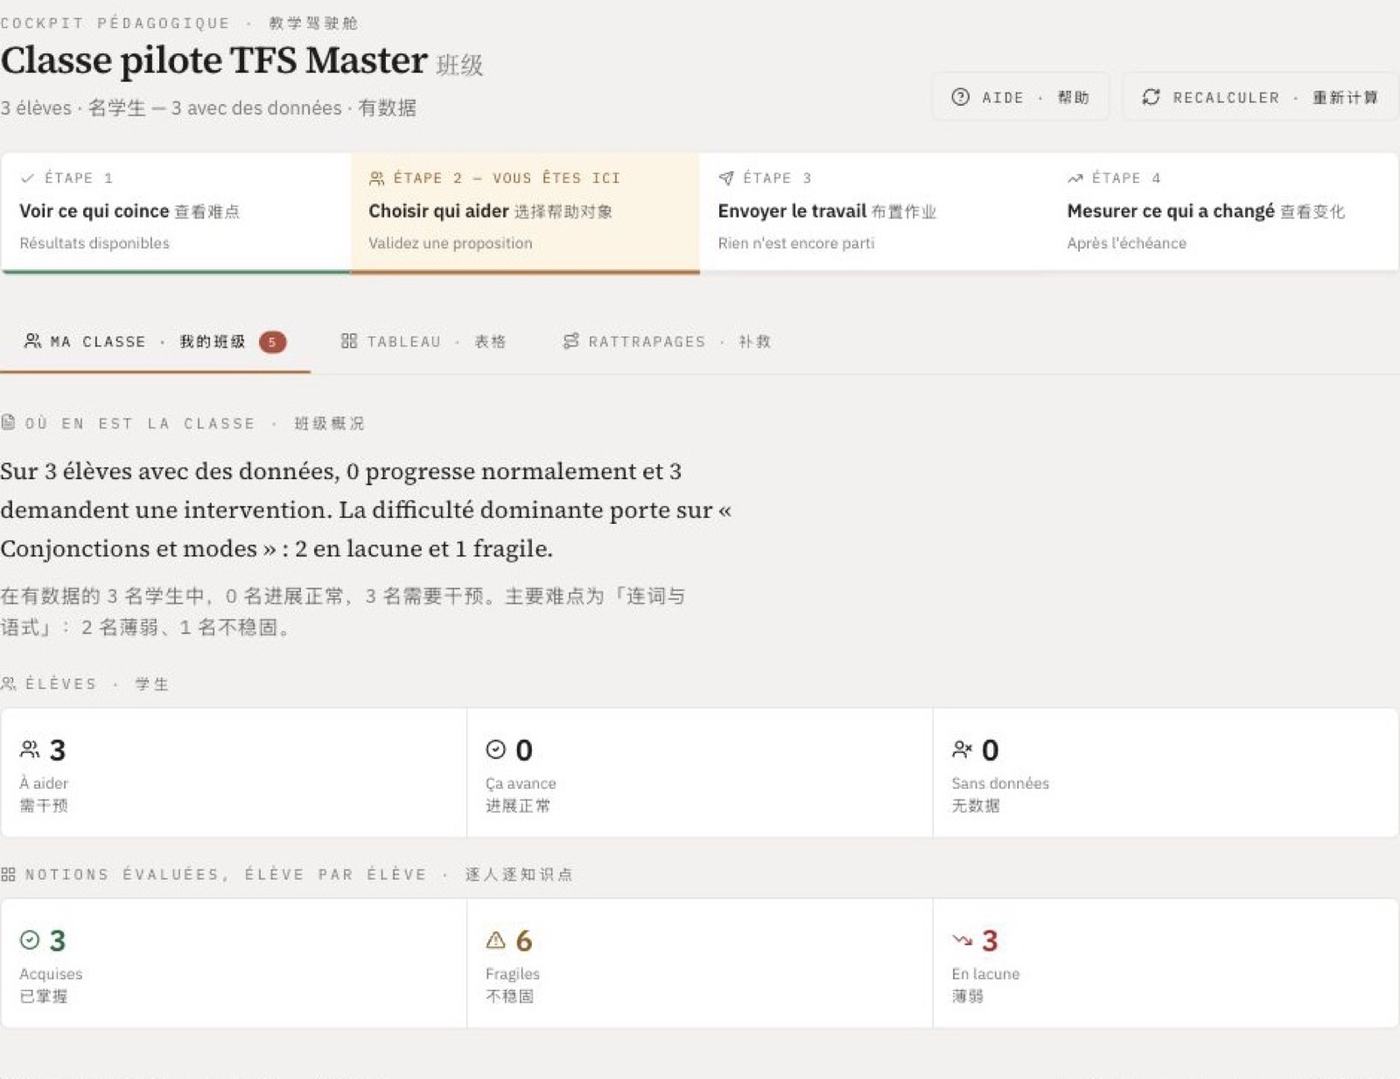Click the RECALCULER button
Screen dimensions: 1400x1079
pyautogui.click(x=1260, y=97)
